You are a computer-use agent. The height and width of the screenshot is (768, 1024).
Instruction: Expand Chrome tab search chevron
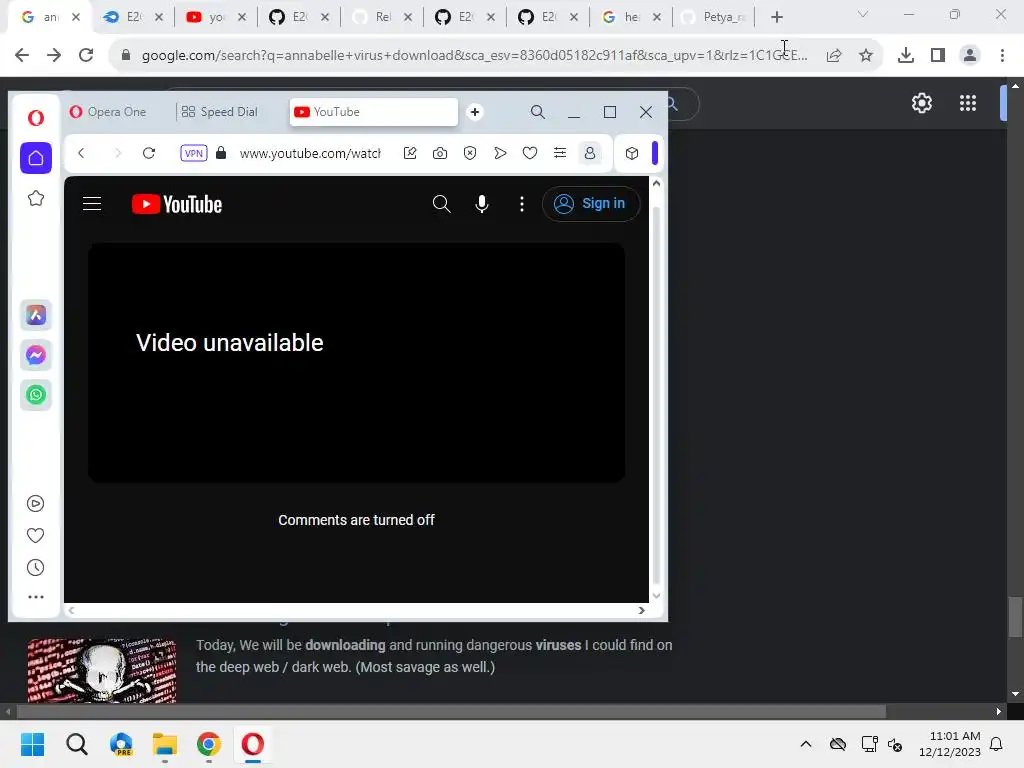pyautogui.click(x=863, y=14)
